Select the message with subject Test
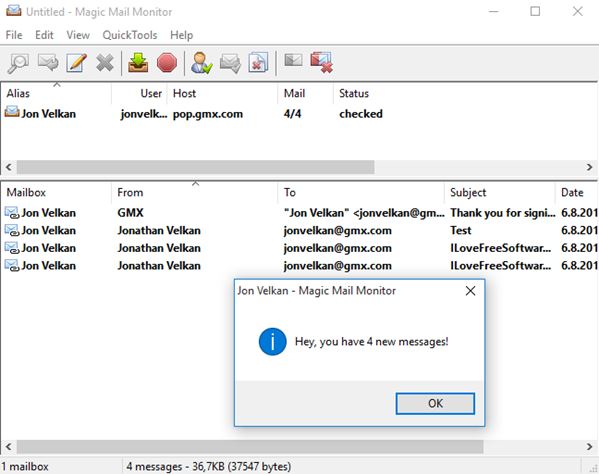This screenshot has width=599, height=474. 300,230
